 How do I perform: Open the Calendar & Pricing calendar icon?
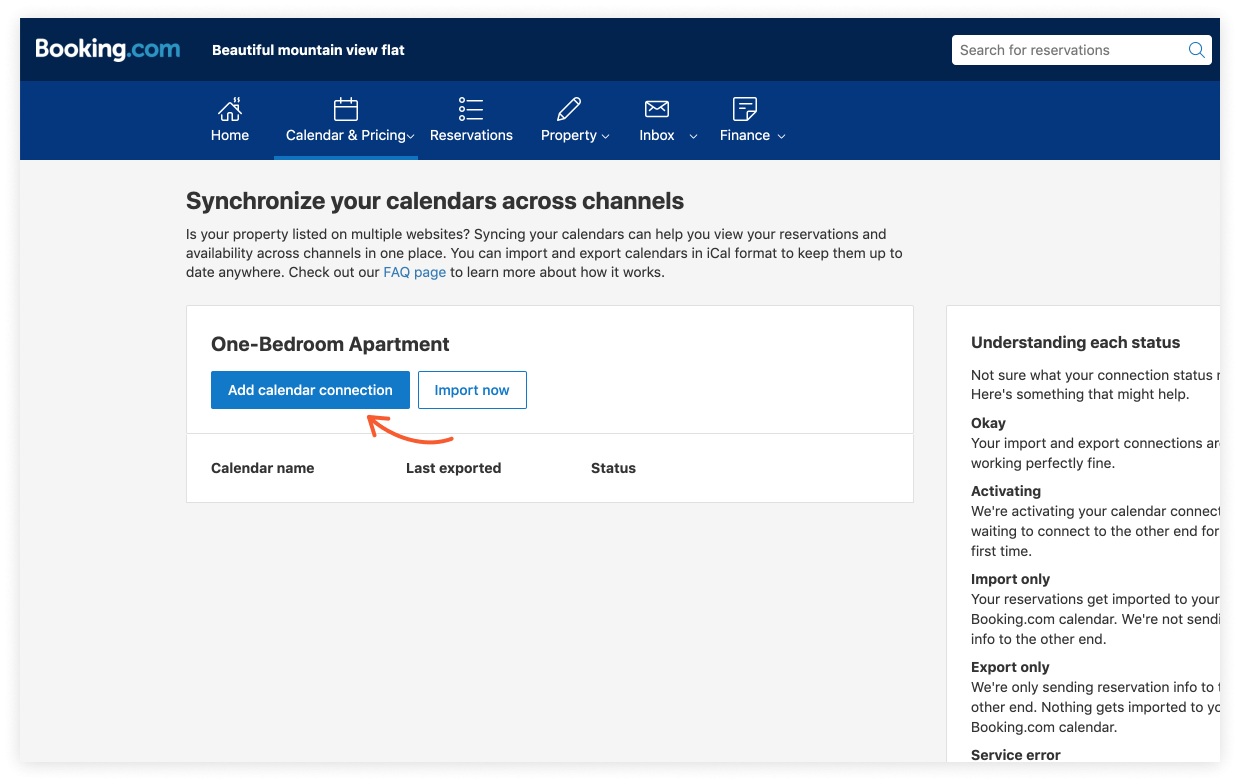click(x=346, y=108)
